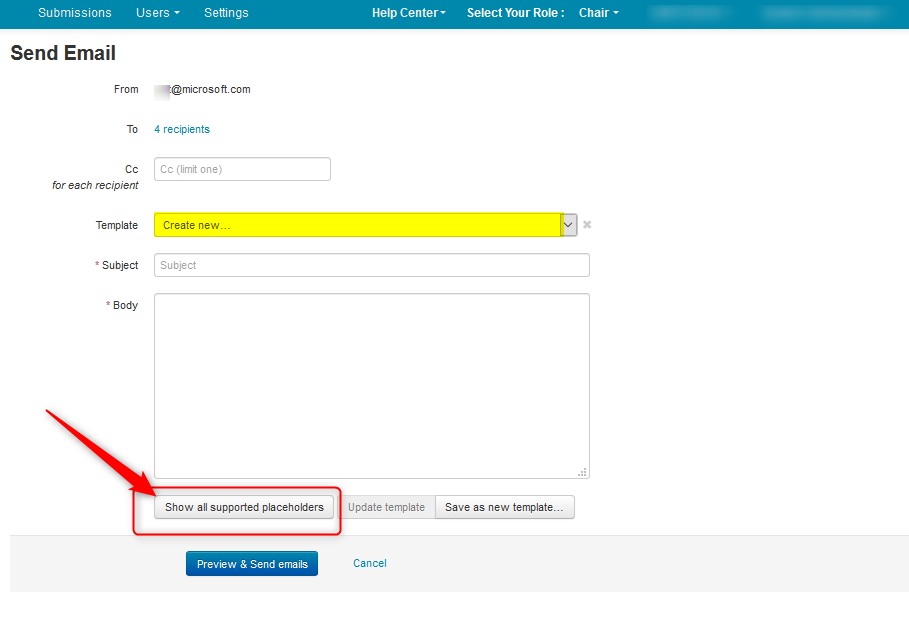The width and height of the screenshot is (909, 637).
Task: Click the Body textarea resize grip
Action: click(583, 472)
